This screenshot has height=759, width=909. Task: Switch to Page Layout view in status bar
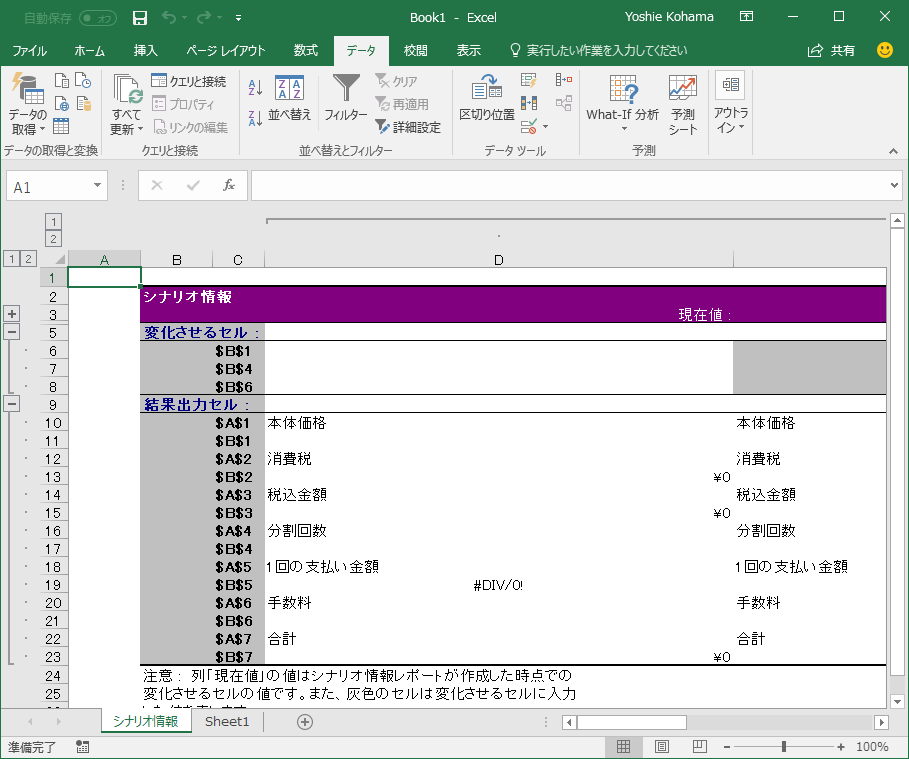pos(661,747)
